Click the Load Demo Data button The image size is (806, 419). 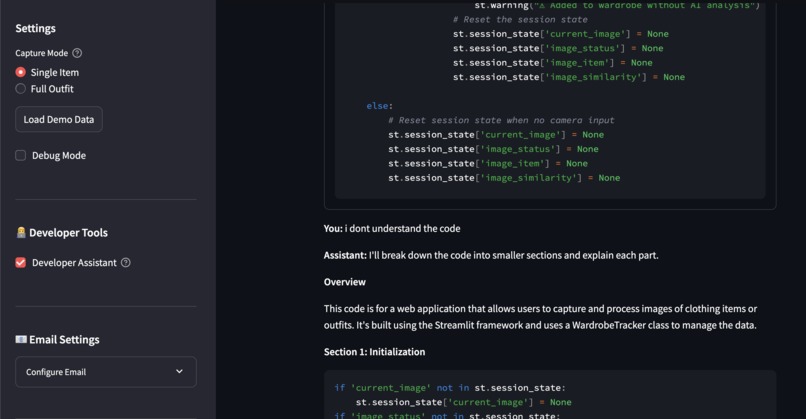click(59, 119)
